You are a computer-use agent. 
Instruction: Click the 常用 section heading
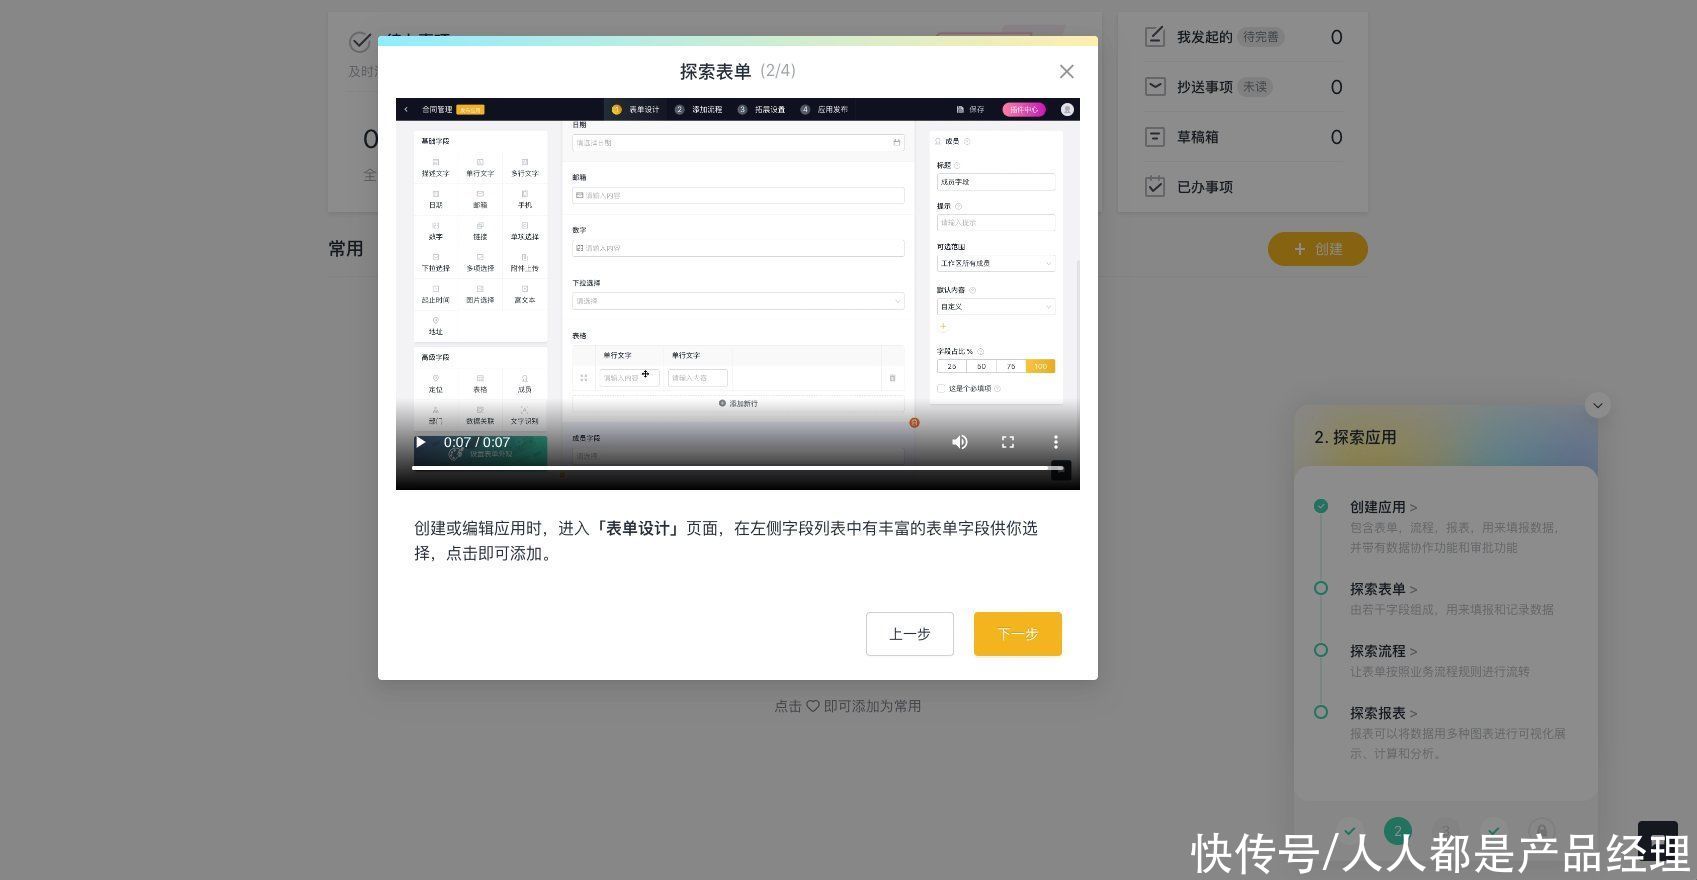346,249
